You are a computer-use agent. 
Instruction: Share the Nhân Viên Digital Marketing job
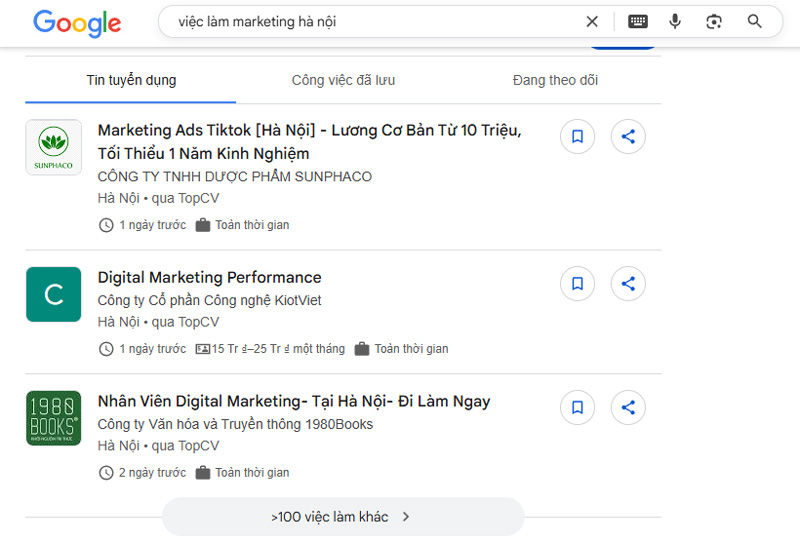628,407
